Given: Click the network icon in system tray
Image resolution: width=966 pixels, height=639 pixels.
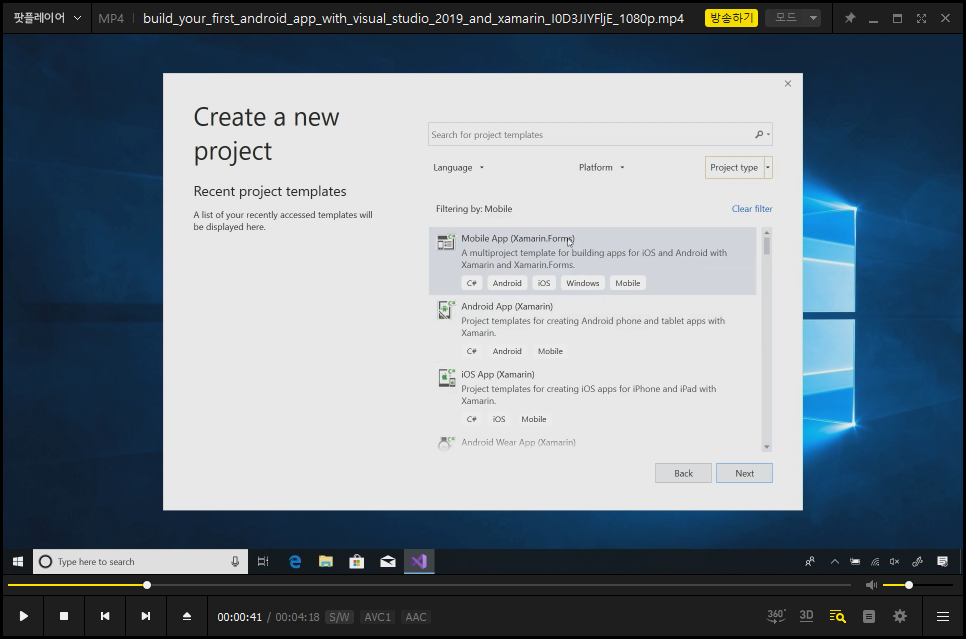Looking at the screenshot, I should pyautogui.click(x=875, y=561).
